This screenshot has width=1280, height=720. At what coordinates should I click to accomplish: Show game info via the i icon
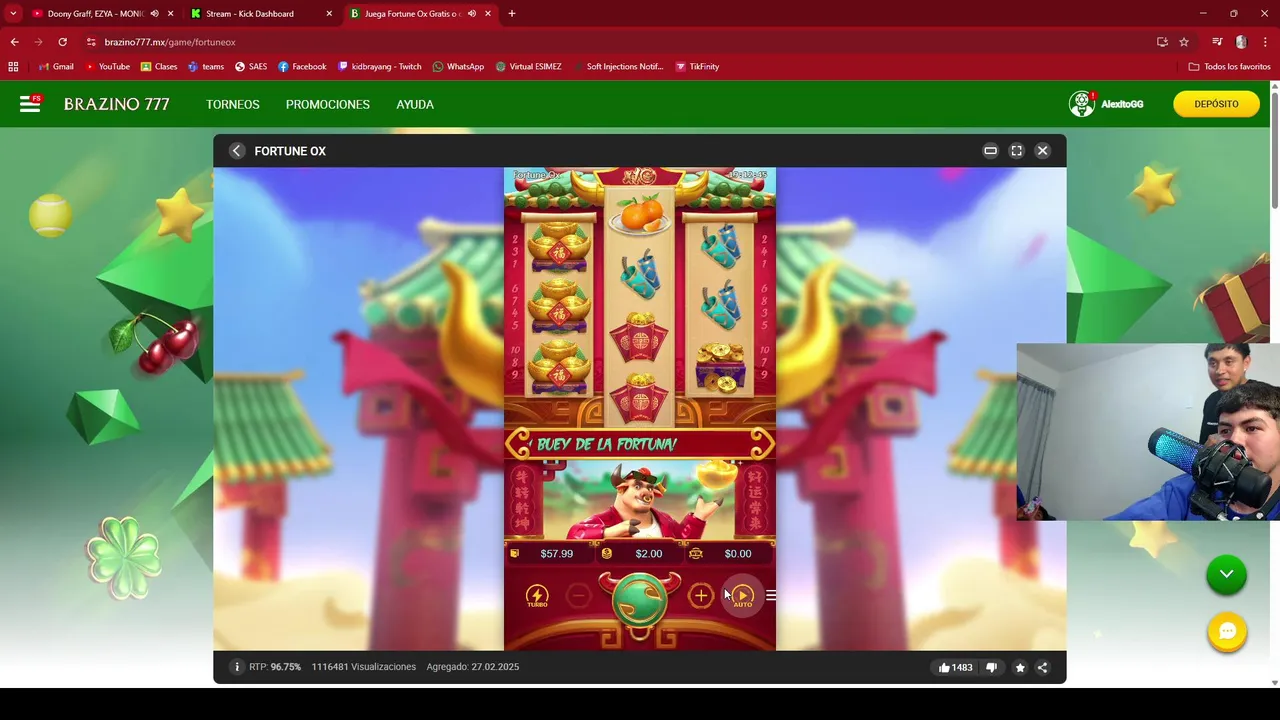pos(237,667)
